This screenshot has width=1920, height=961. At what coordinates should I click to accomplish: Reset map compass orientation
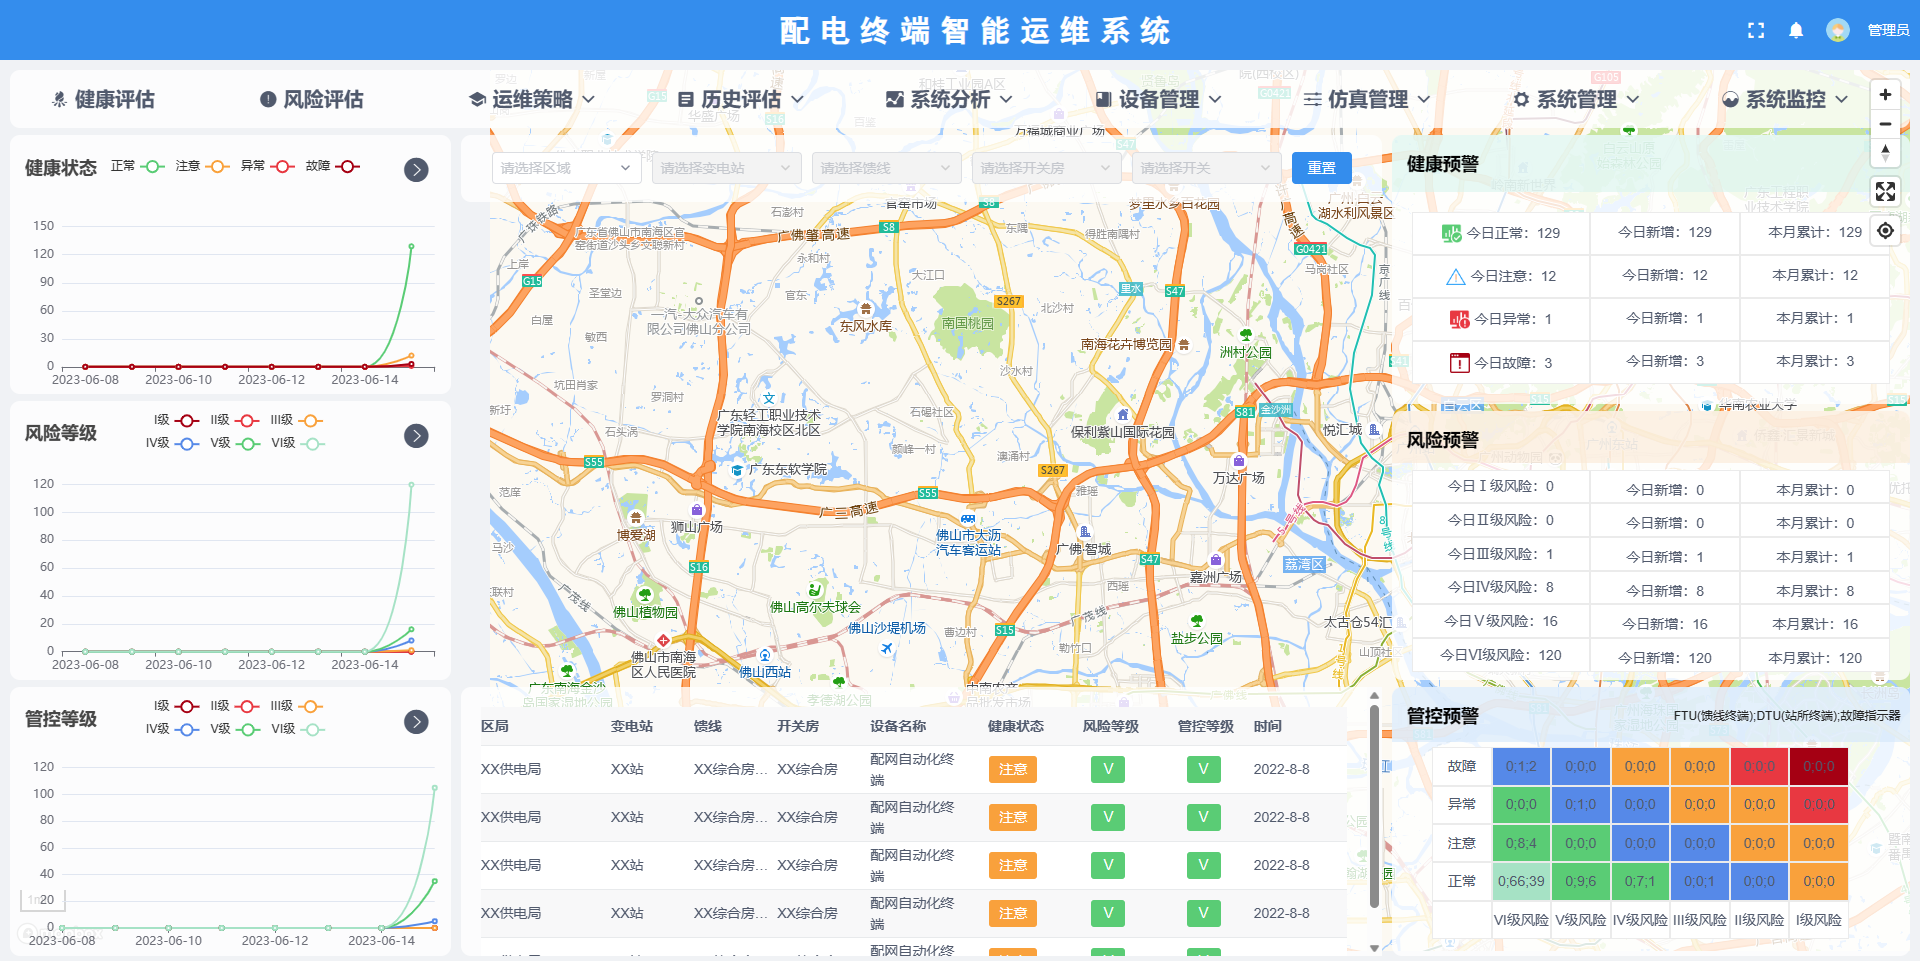tap(1885, 153)
